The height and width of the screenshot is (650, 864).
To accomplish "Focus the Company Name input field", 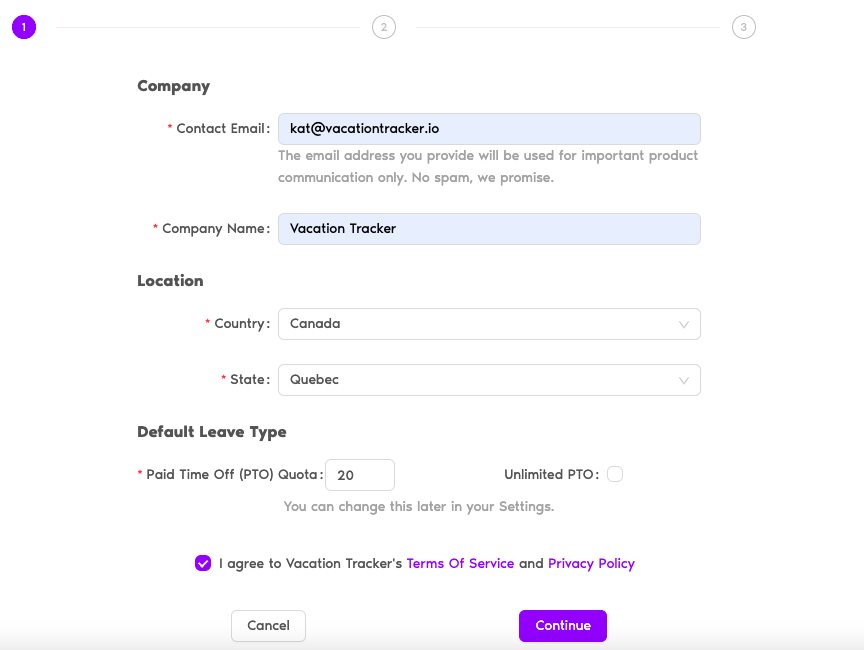I will click(489, 229).
